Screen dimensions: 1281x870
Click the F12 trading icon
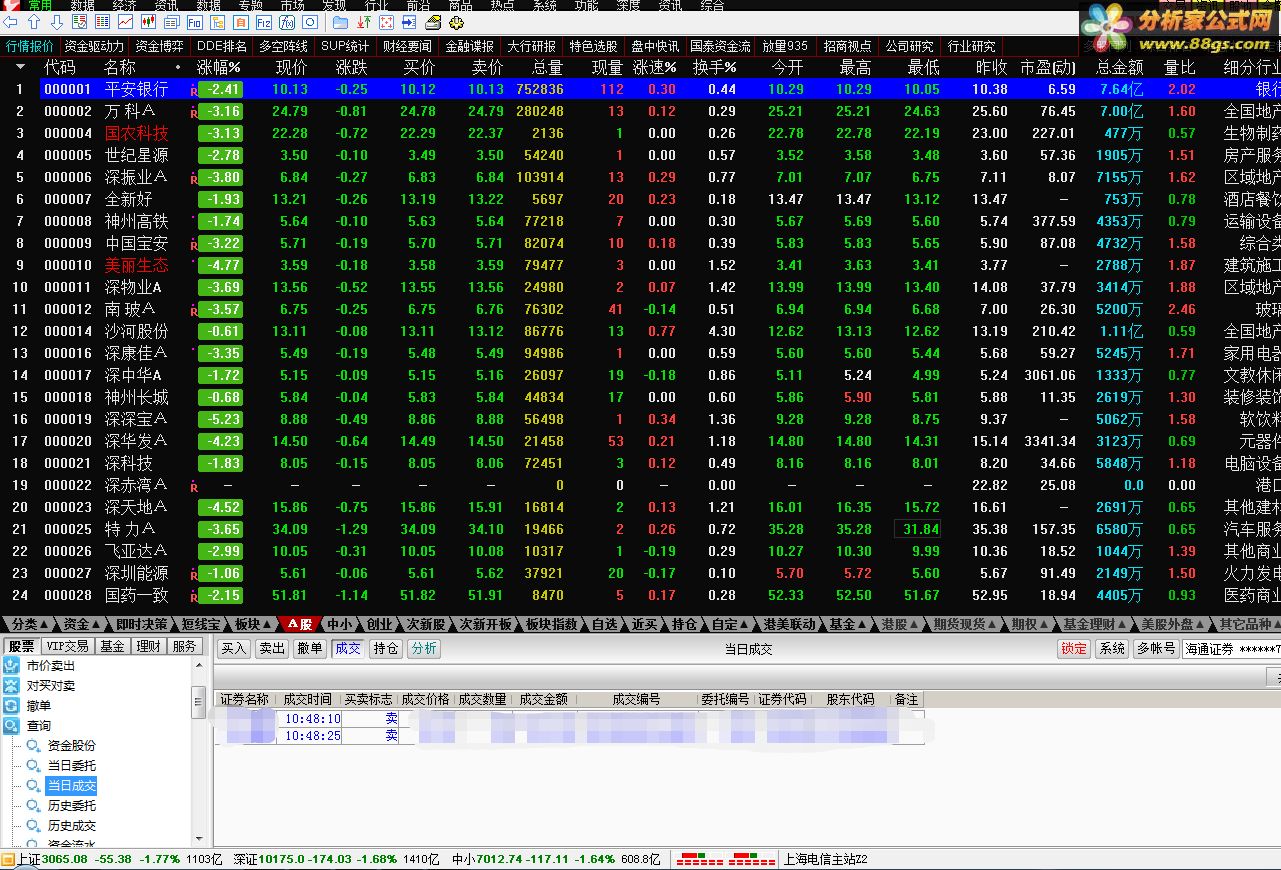coord(264,22)
